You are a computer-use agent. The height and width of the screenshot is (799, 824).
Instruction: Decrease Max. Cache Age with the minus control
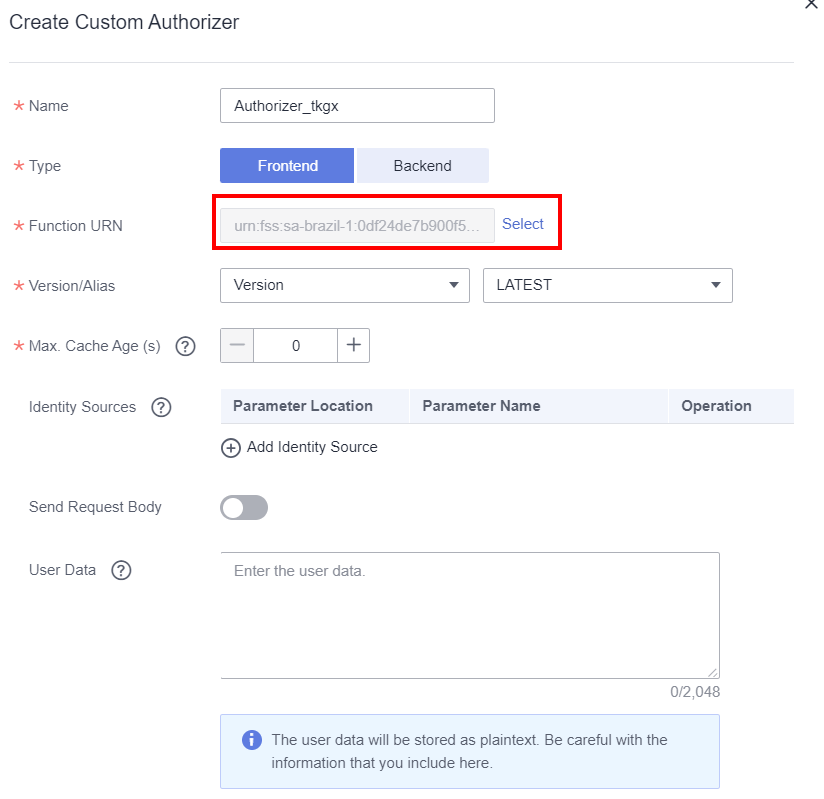coord(237,346)
